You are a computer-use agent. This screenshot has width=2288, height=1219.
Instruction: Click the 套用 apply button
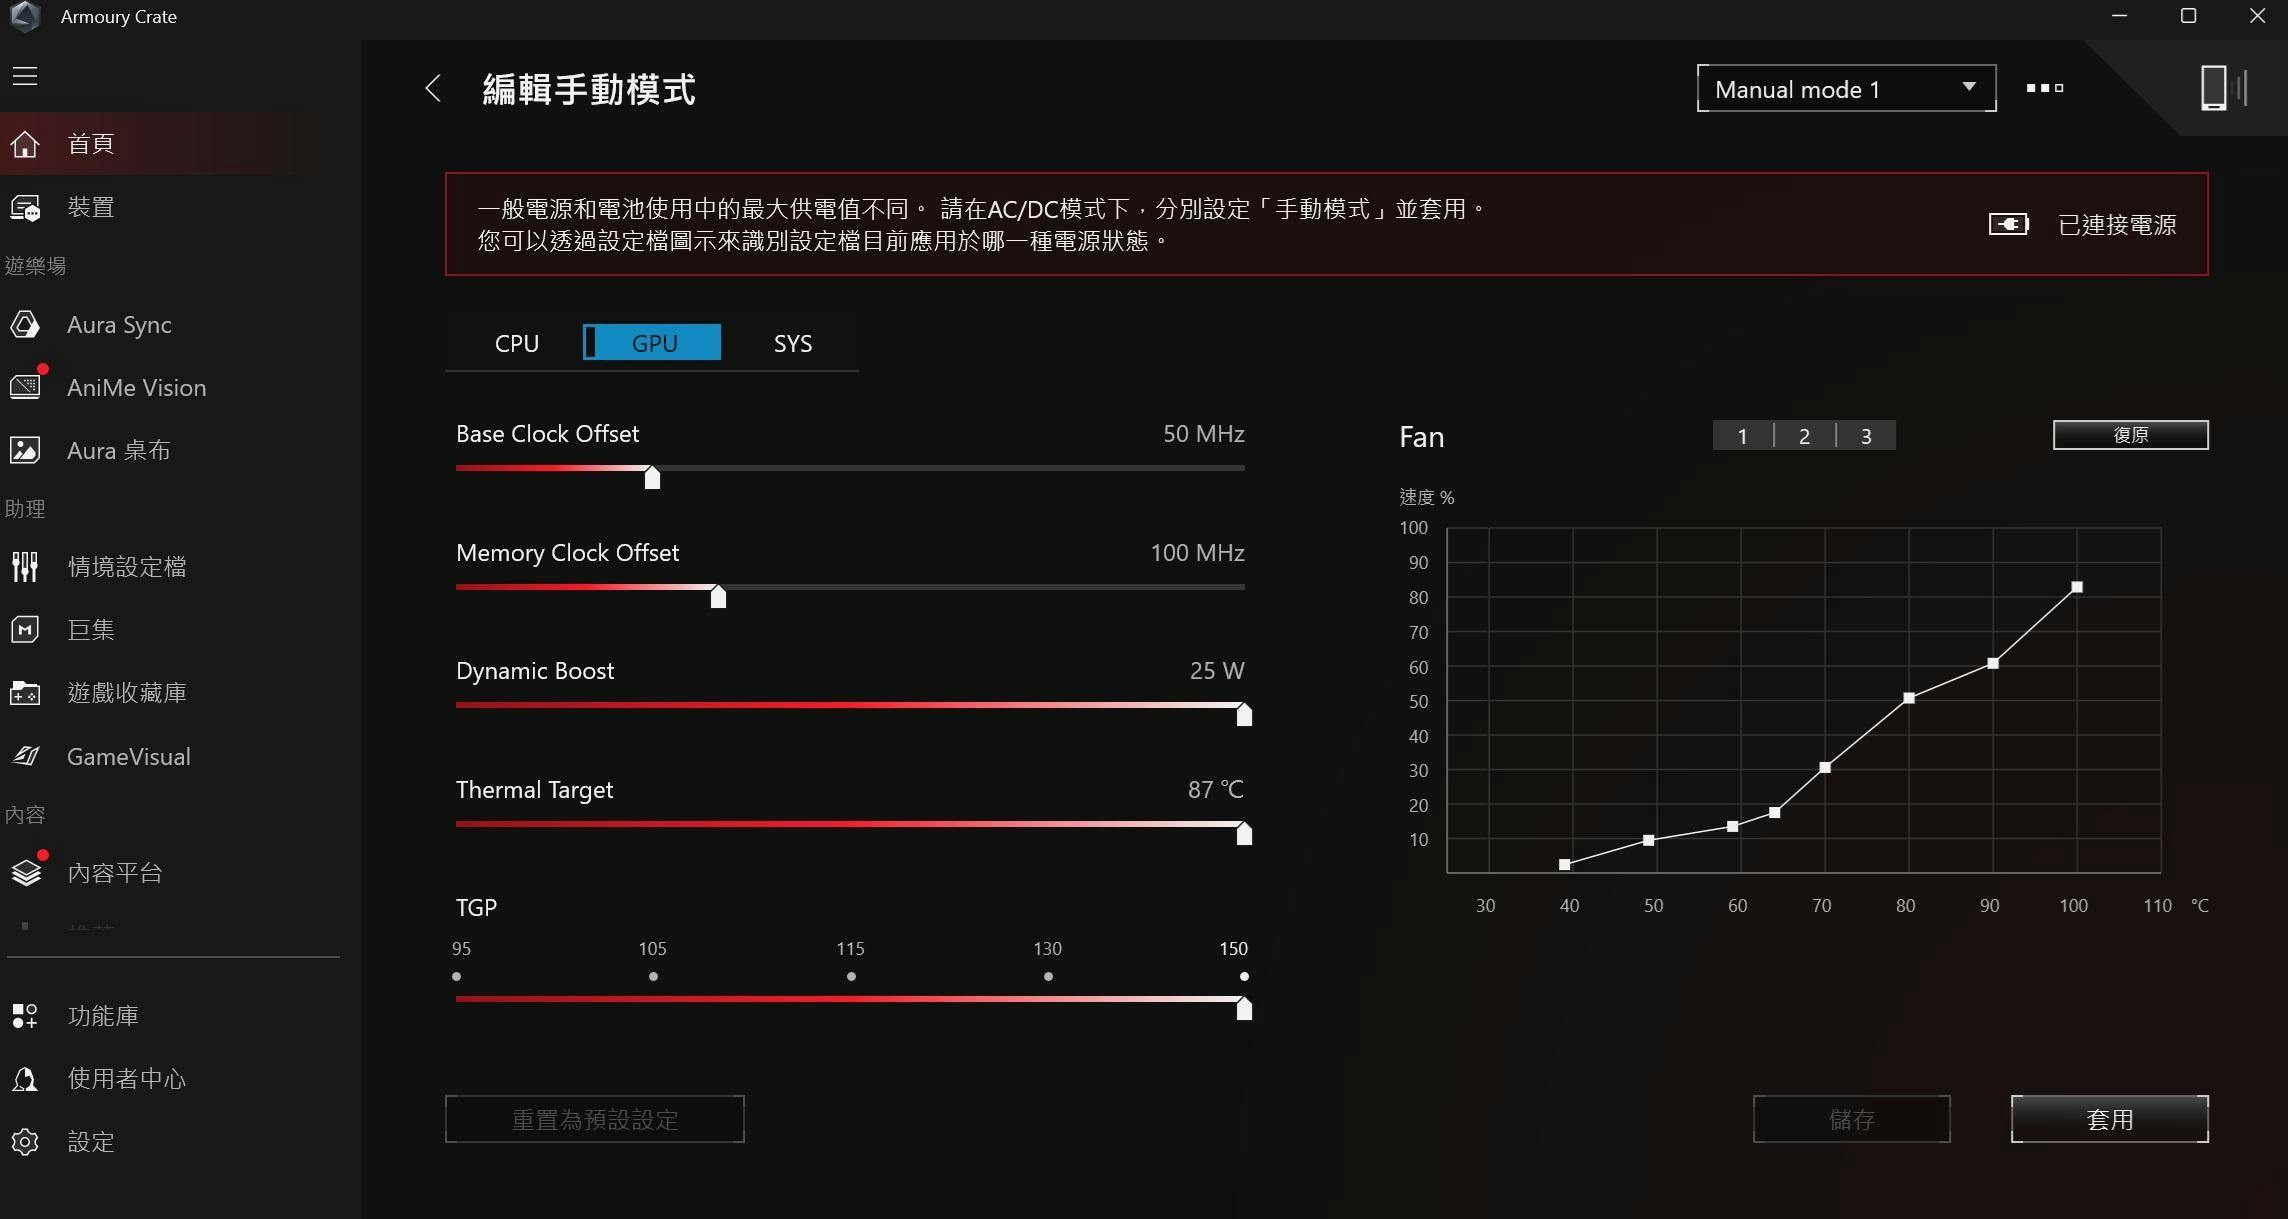pos(2109,1119)
